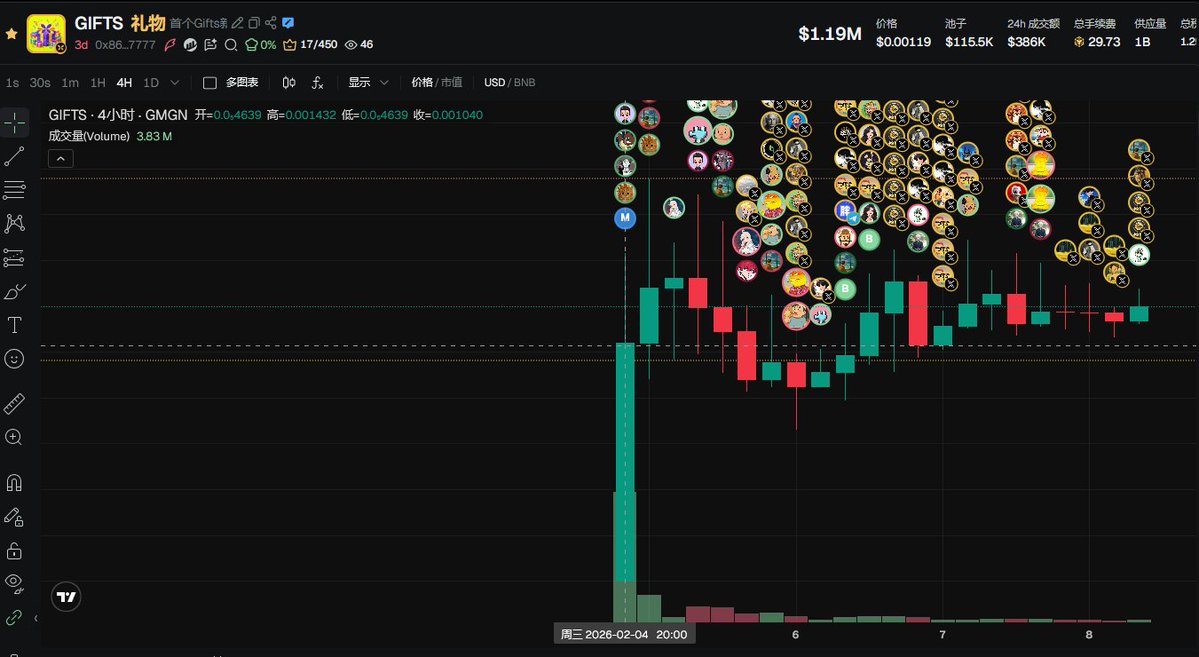Image resolution: width=1199 pixels, height=657 pixels.
Task: Open the emoji icons tool
Action: pyautogui.click(x=15, y=359)
